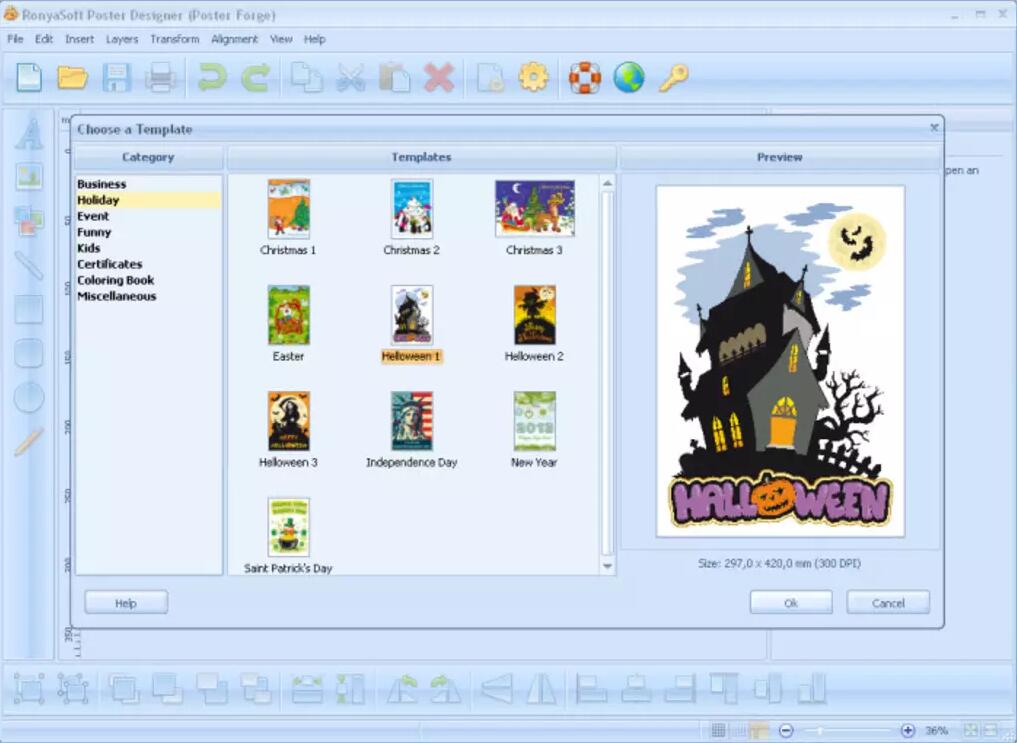Click the Save floppy disk icon
The width and height of the screenshot is (1017, 743).
point(117,78)
